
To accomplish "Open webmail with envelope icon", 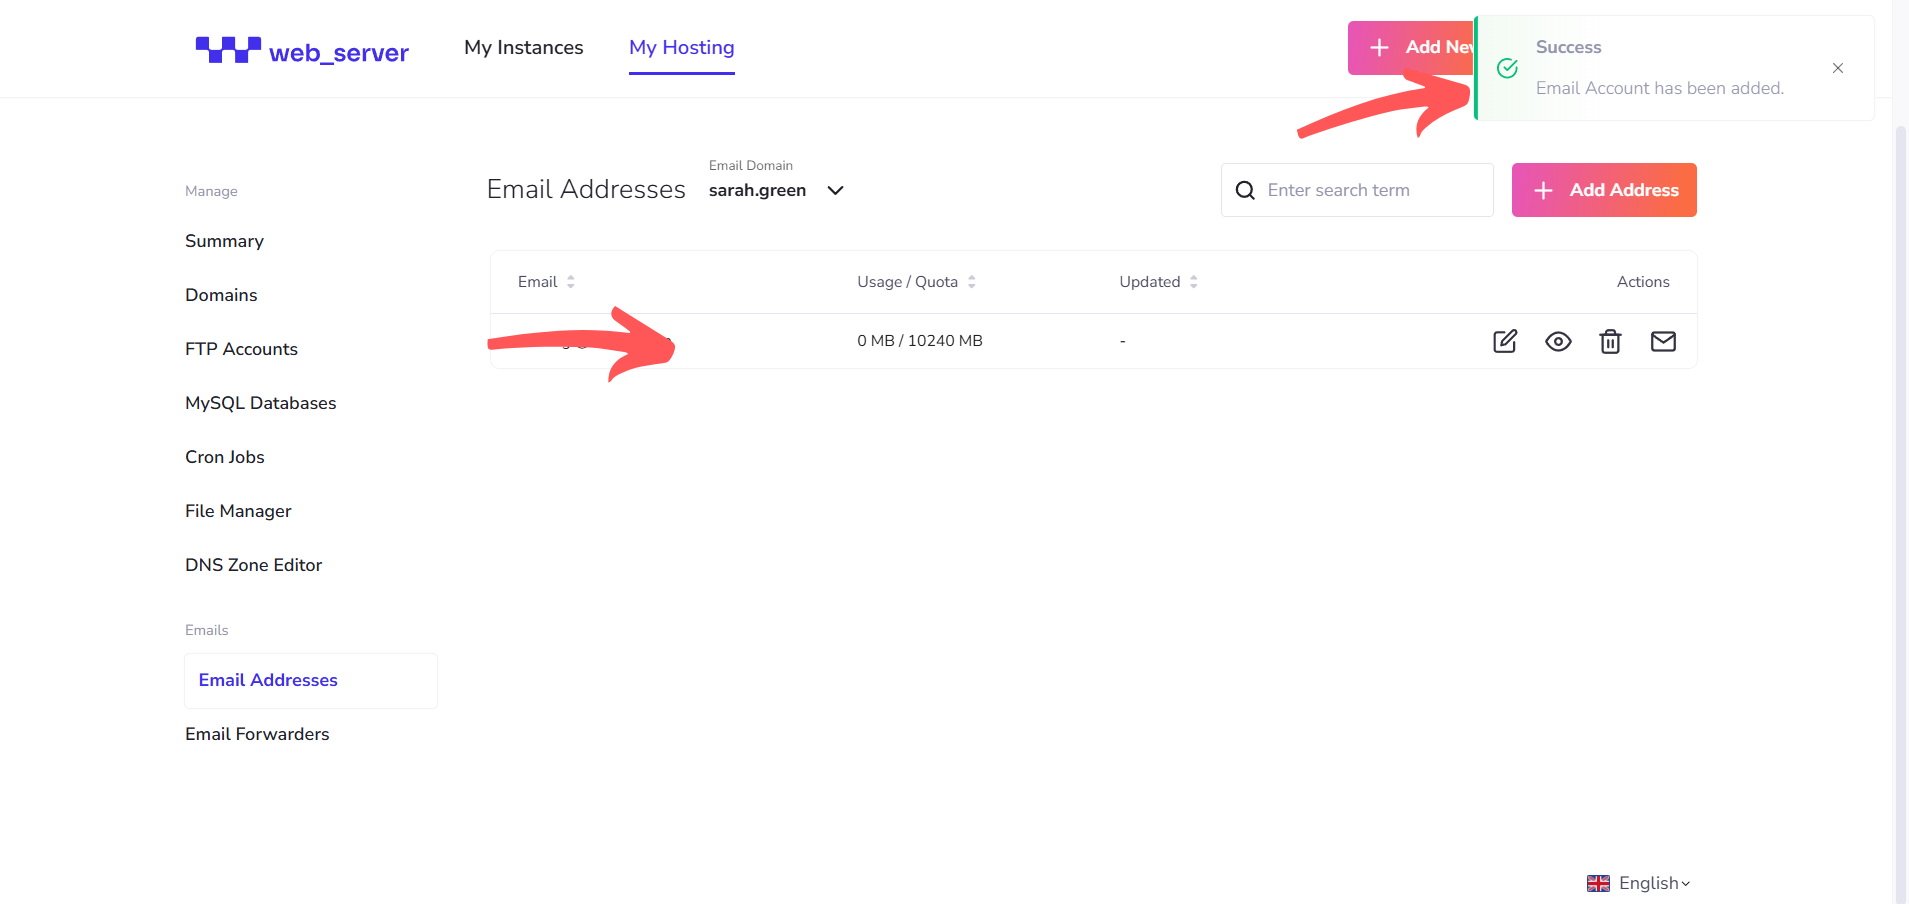I will [1663, 341].
